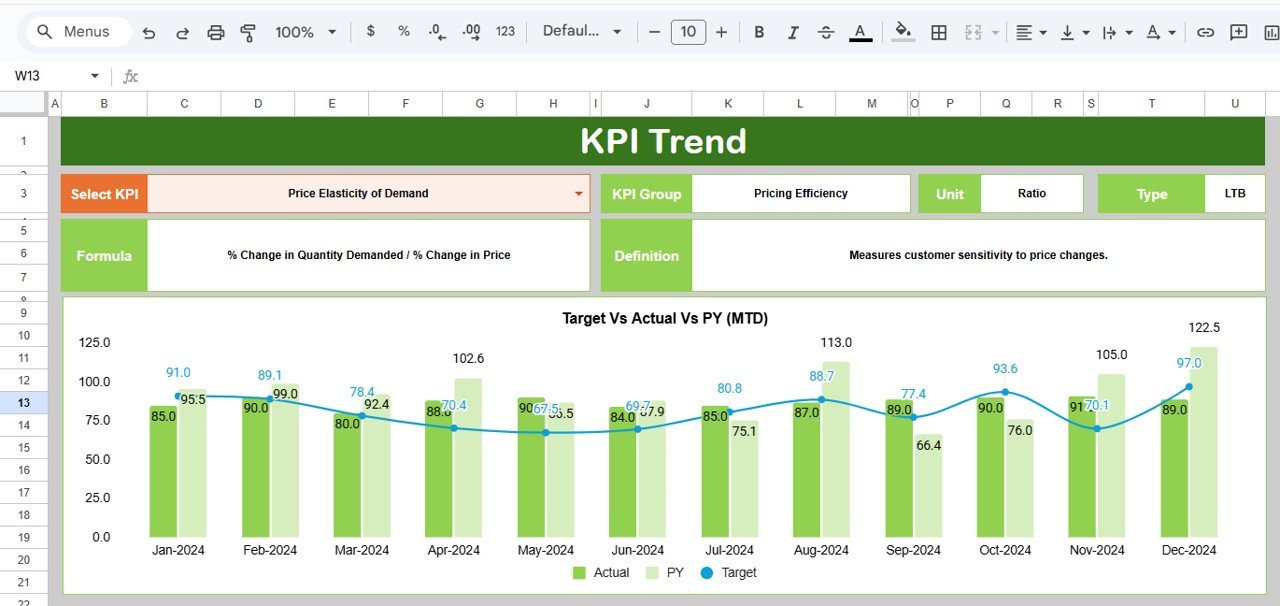This screenshot has width=1280, height=606.
Task: Activate the paint format tool
Action: pos(248,32)
